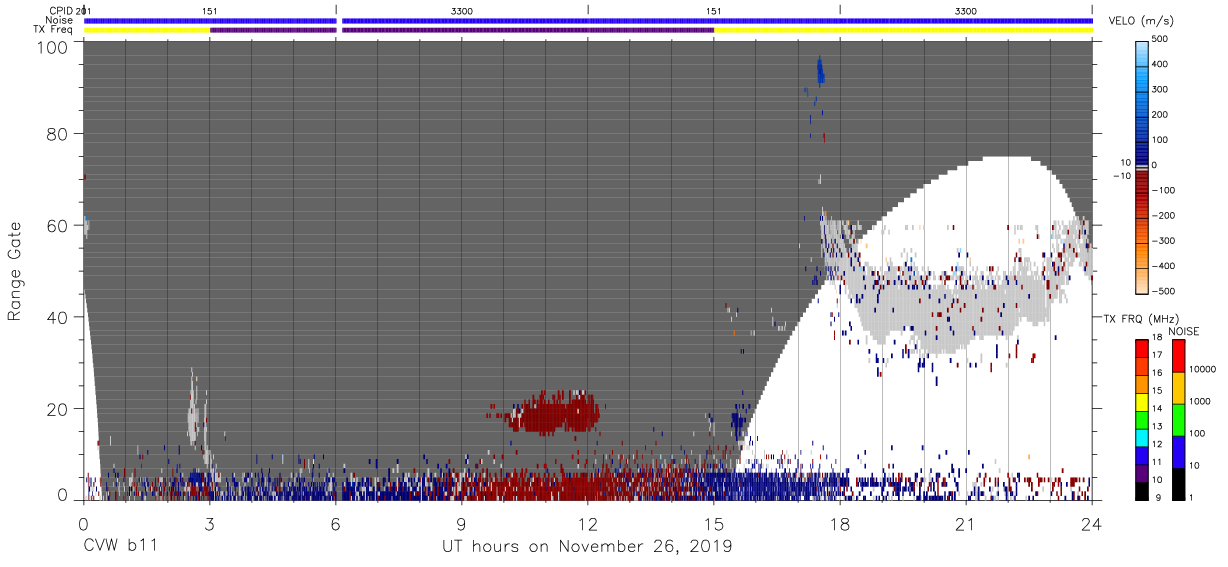The width and height of the screenshot is (1228, 567).
Task: Click the 80 tick on Range Gate axis
Action: (x=58, y=133)
